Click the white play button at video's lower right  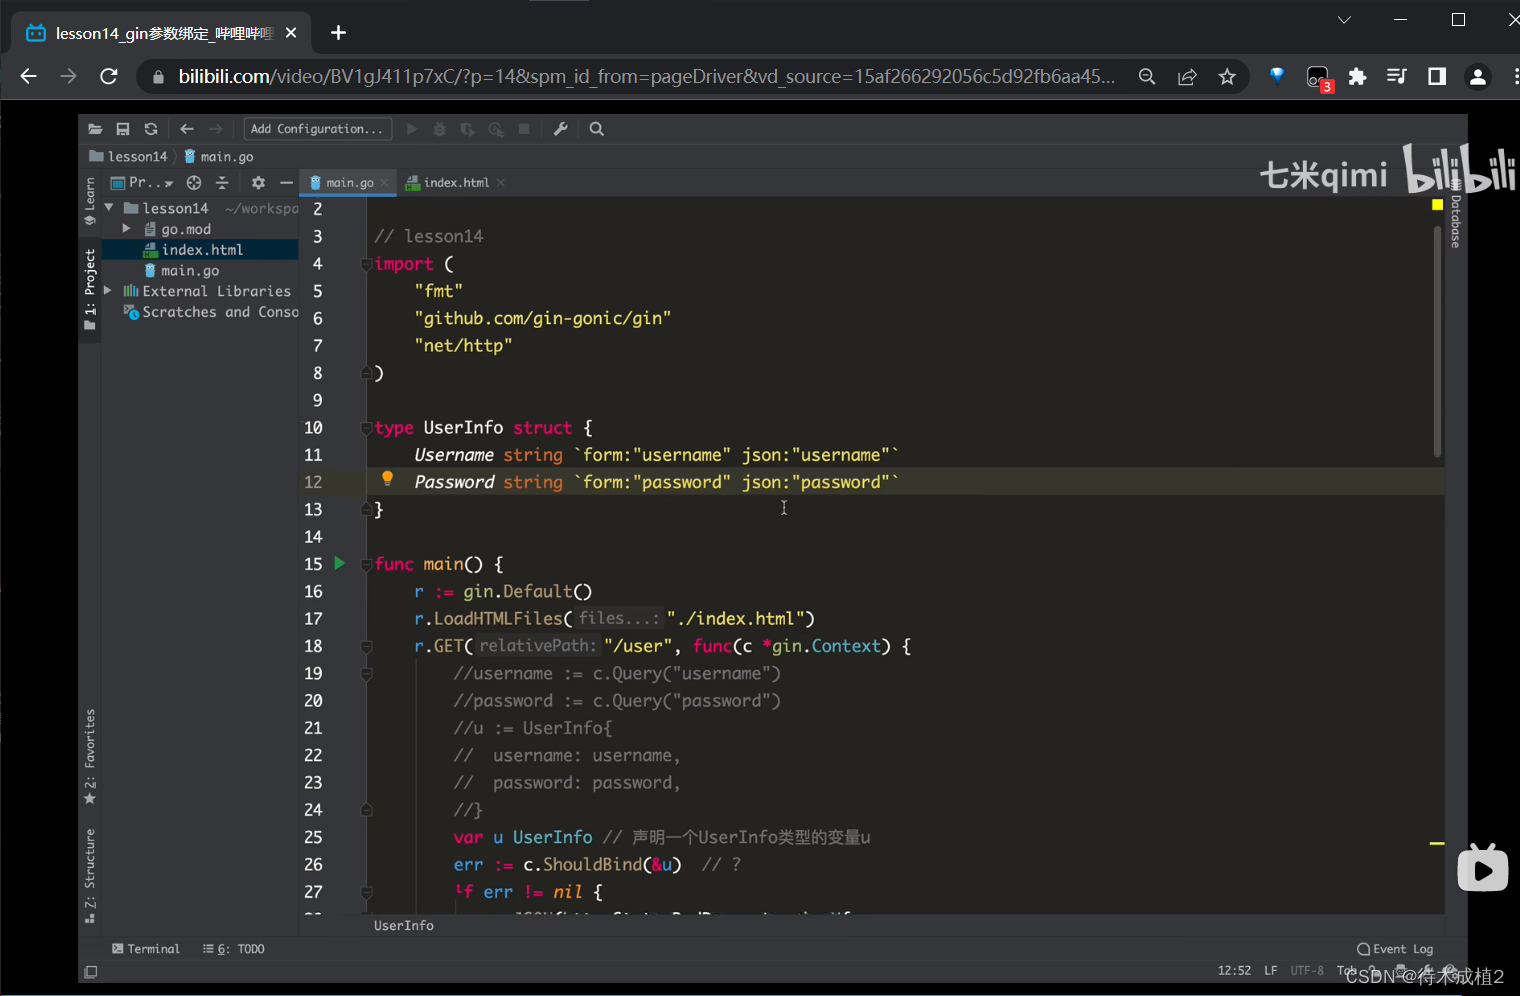click(x=1482, y=868)
